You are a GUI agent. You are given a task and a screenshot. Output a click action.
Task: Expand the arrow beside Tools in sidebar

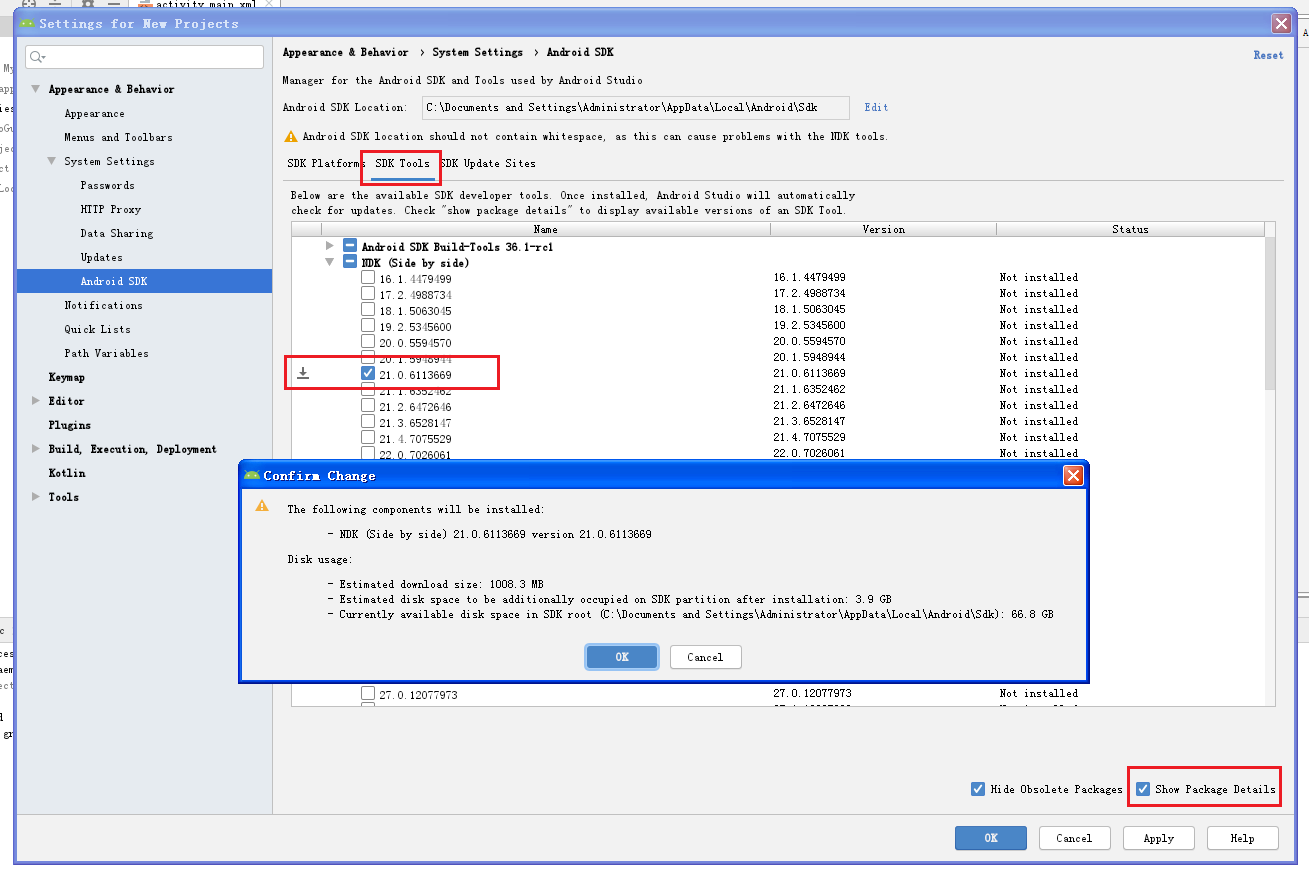click(36, 497)
